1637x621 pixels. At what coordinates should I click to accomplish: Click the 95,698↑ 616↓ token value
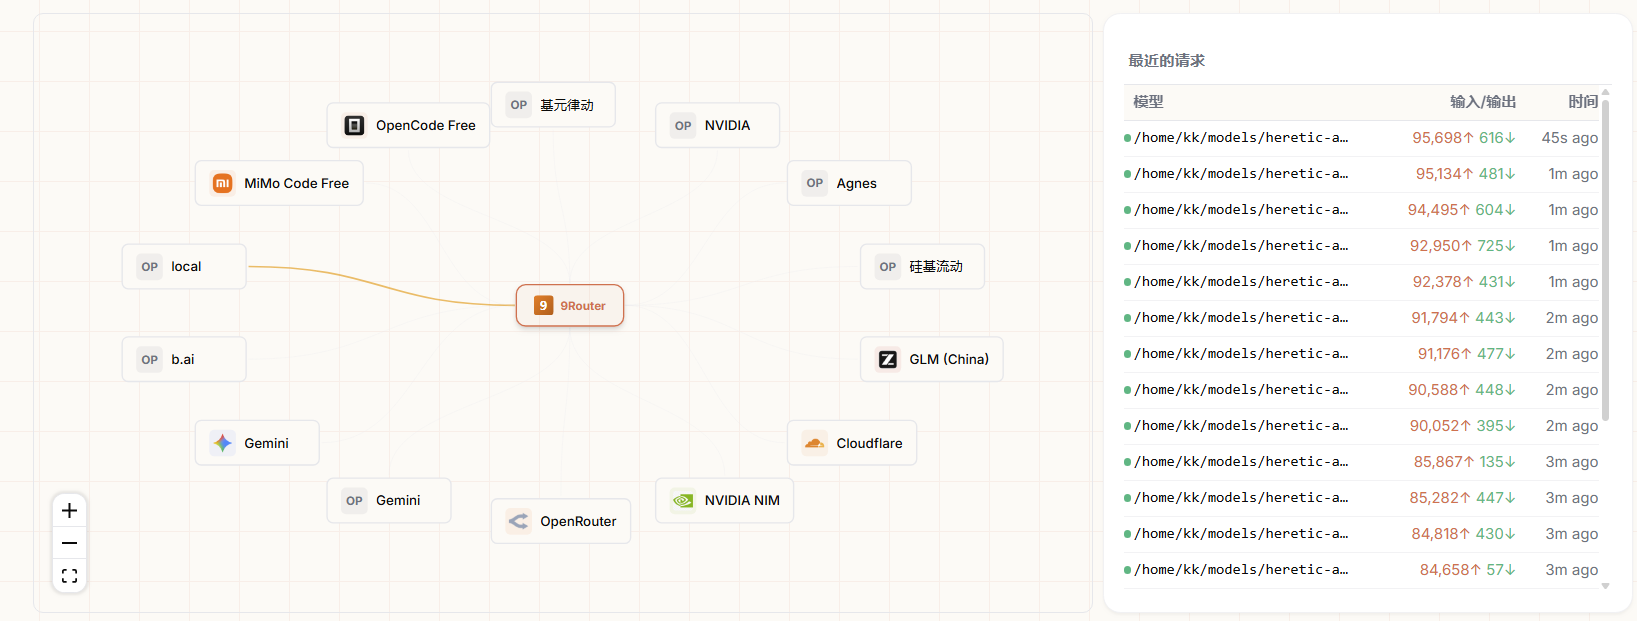click(x=1464, y=138)
